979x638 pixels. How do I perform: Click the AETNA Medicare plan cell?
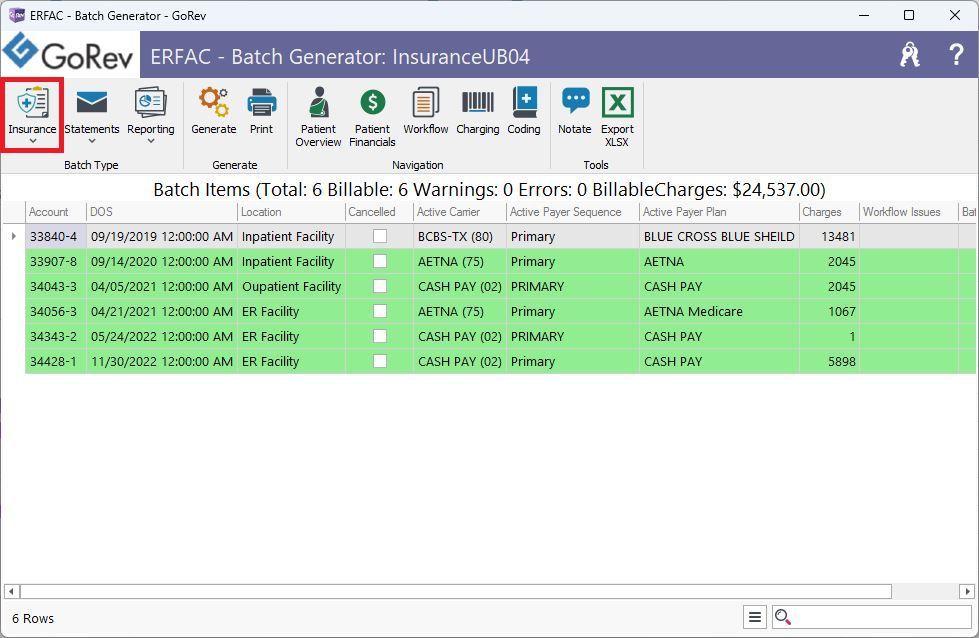point(719,312)
